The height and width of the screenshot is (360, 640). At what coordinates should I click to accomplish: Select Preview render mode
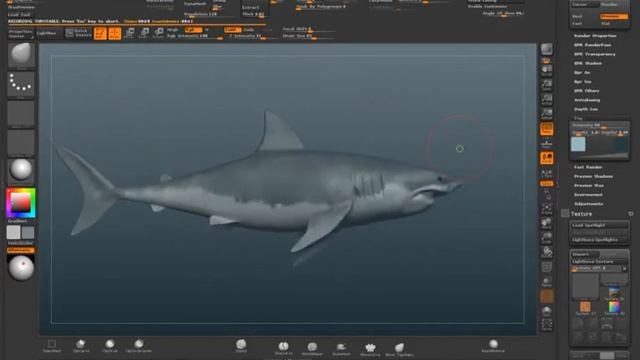tap(614, 16)
